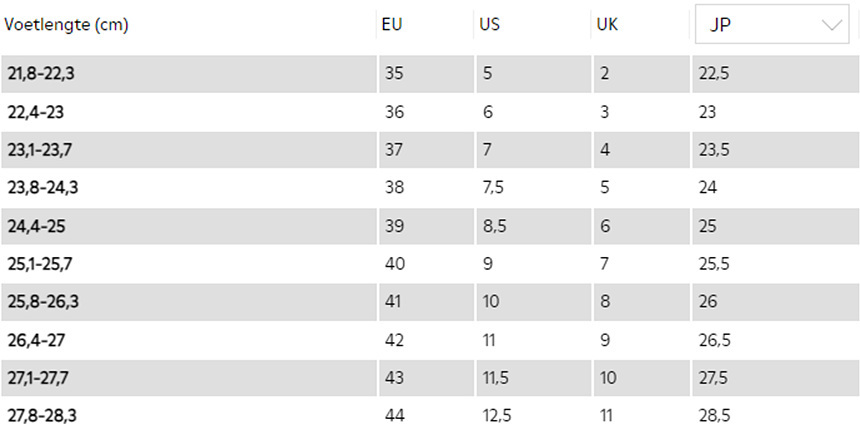
Task: Click JP size 28,5 cell
Action: pyautogui.click(x=714, y=414)
